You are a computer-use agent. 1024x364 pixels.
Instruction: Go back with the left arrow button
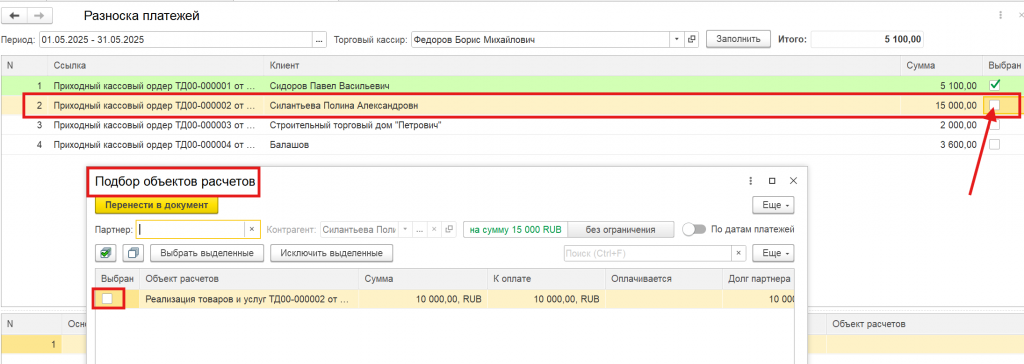[x=15, y=16]
